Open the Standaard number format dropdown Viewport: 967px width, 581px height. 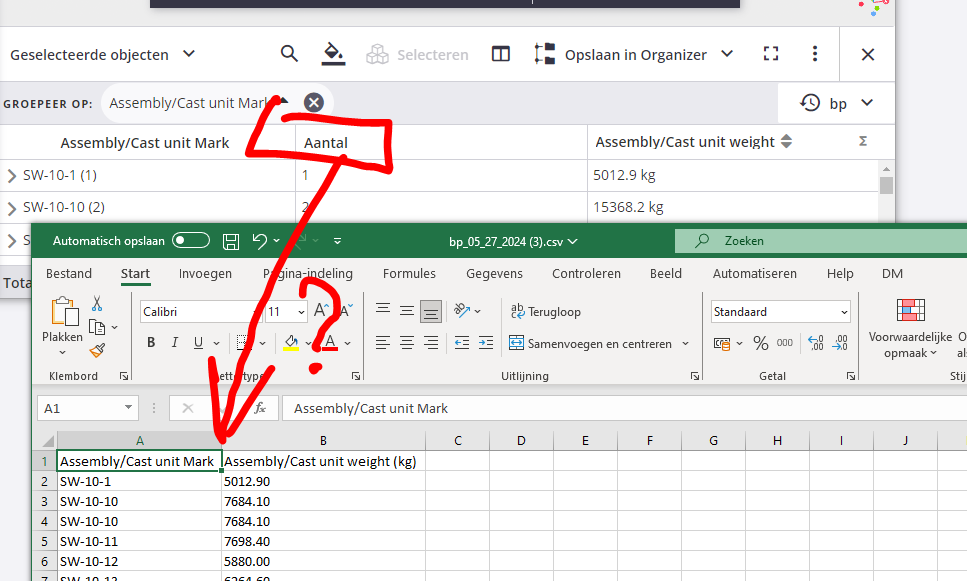click(x=844, y=312)
